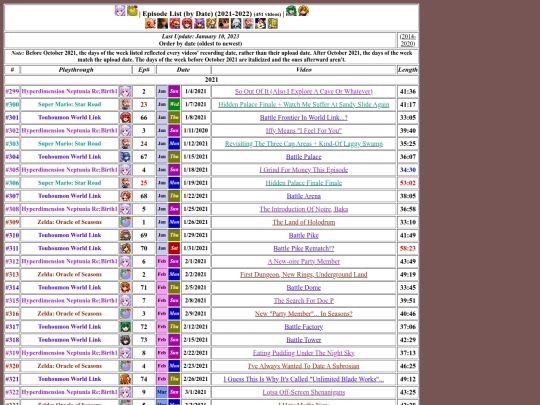Open the 'Battle Pike Rematch!?' video link
This screenshot has width=540, height=405.
point(304,248)
